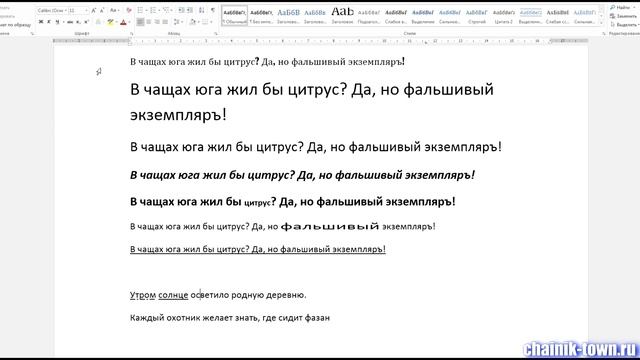Screen dimensions: 640x360
Task: Open the multilevel list menu
Action: (166, 10)
